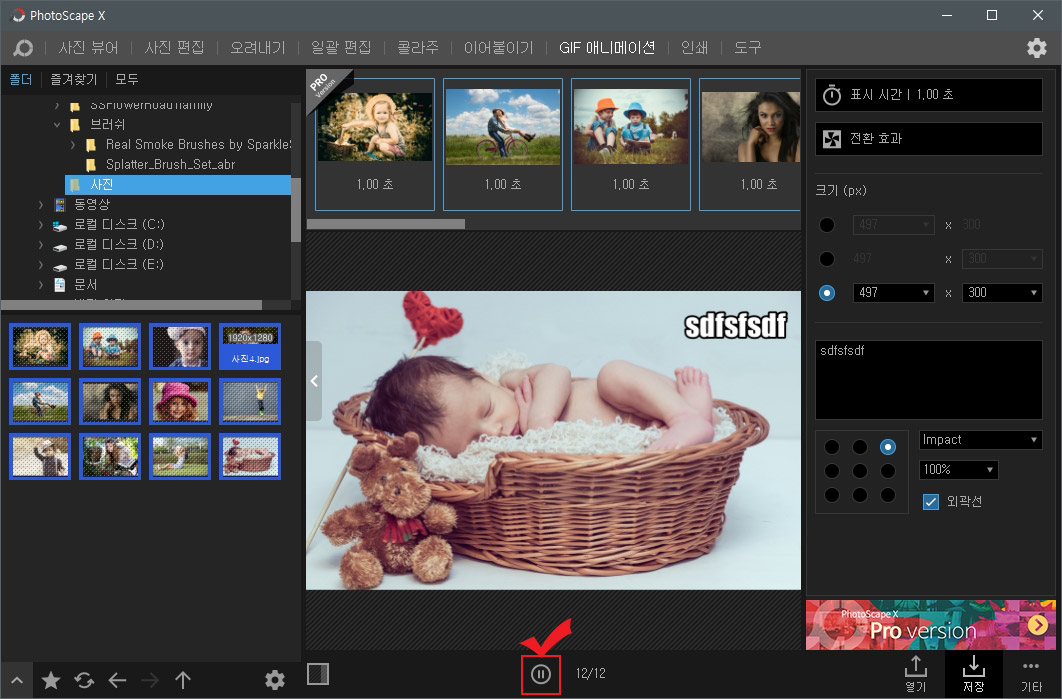1062x699 pixels.
Task: Select the second size radio button
Action: tap(827, 259)
